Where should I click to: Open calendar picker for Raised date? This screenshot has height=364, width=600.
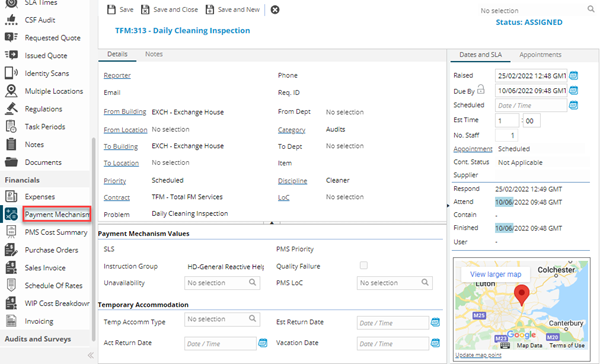click(x=573, y=76)
